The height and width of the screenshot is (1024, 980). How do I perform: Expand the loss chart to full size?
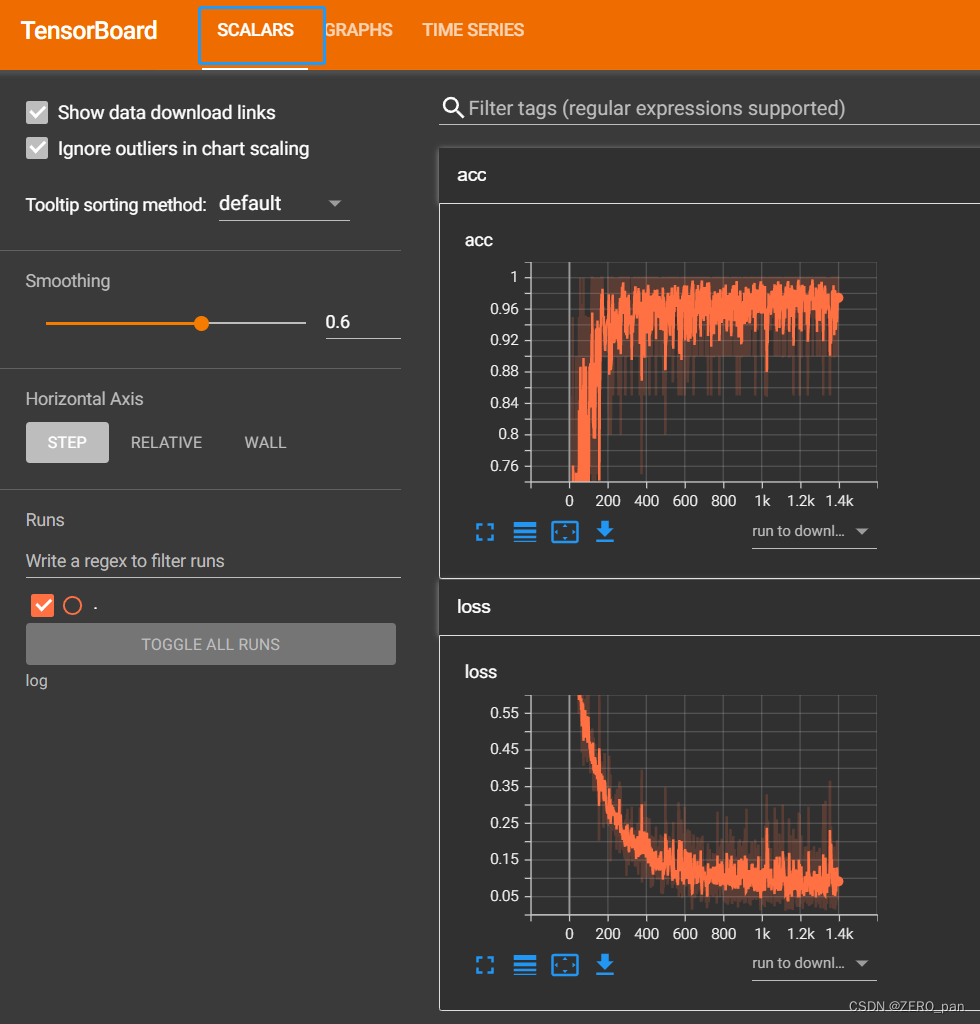[484, 965]
